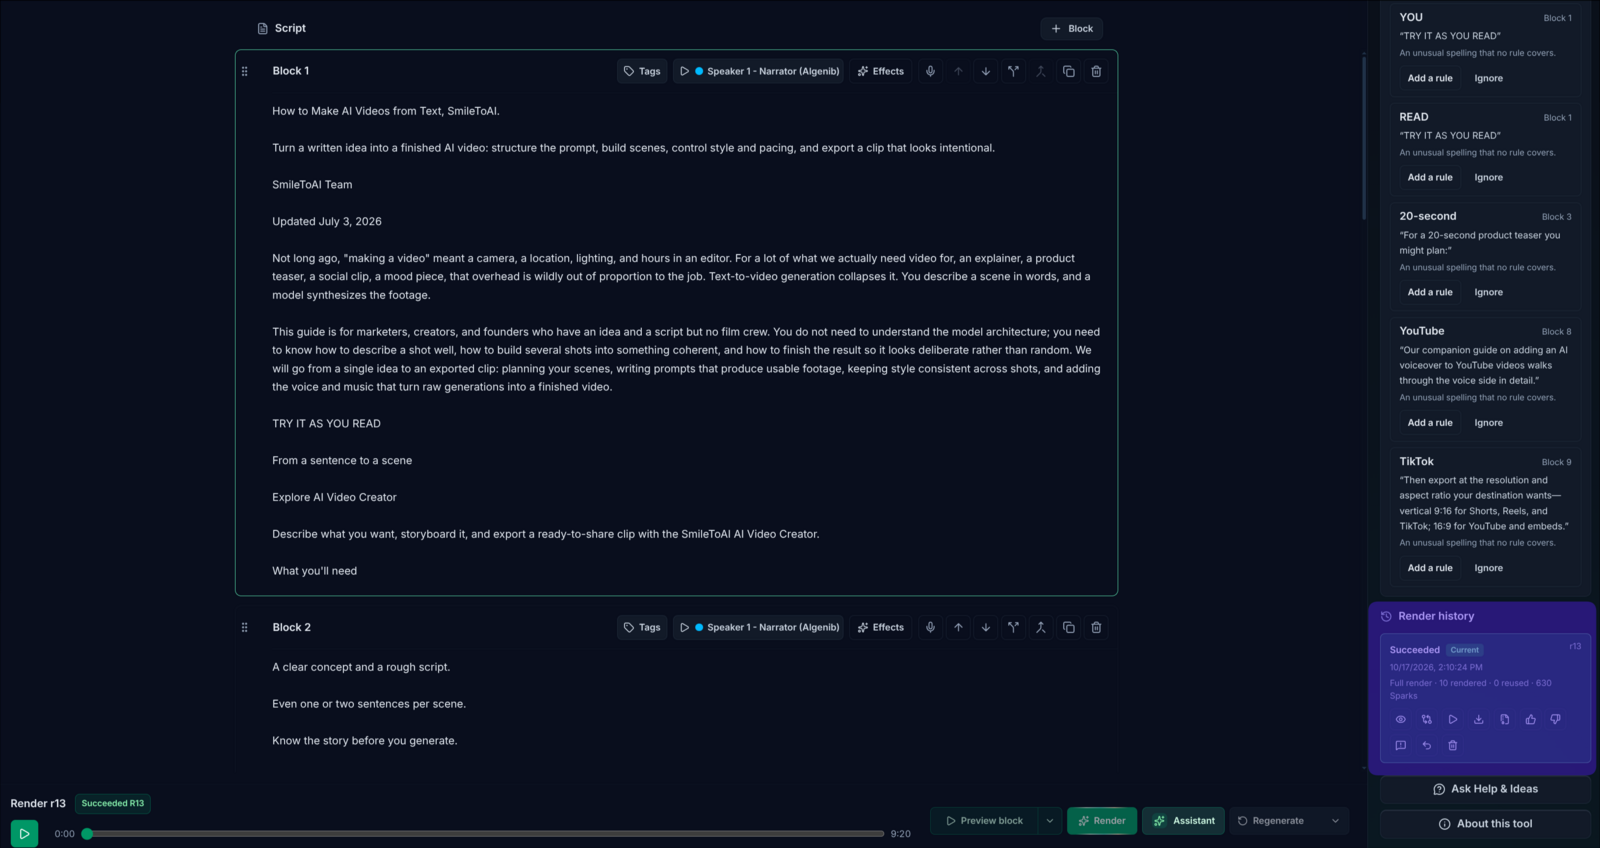The image size is (1600, 848).
Task: Open Tags for Block 2
Action: 642,627
